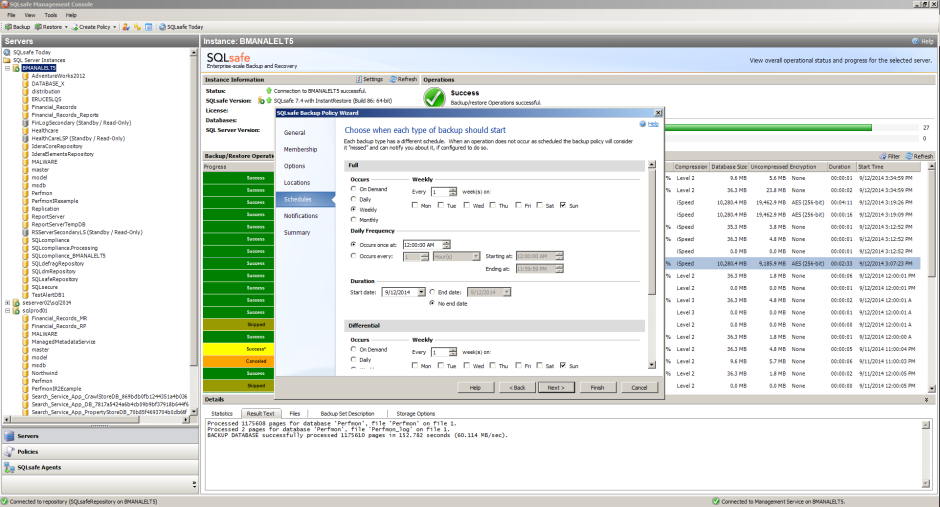The image size is (940, 507).
Task: Click the yellow icon left of the window icon
Action: click(137, 27)
